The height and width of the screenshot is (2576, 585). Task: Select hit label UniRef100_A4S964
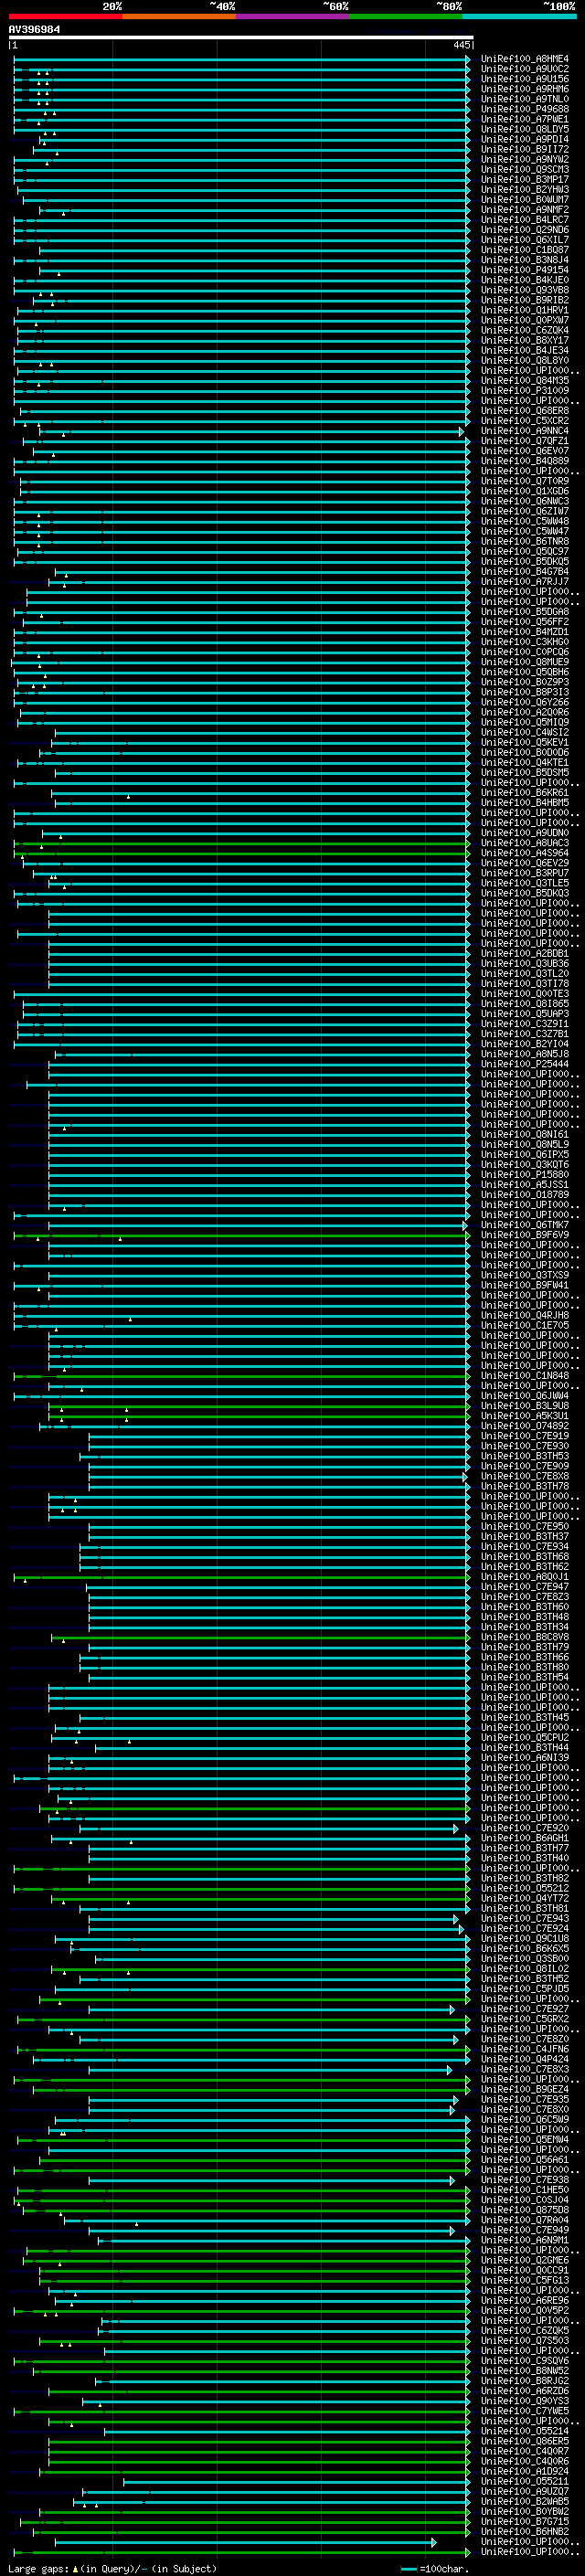[525, 853]
